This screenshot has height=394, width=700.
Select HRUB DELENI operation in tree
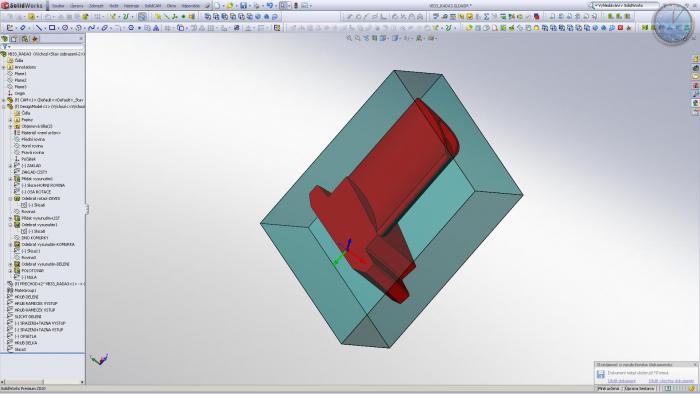[26, 297]
